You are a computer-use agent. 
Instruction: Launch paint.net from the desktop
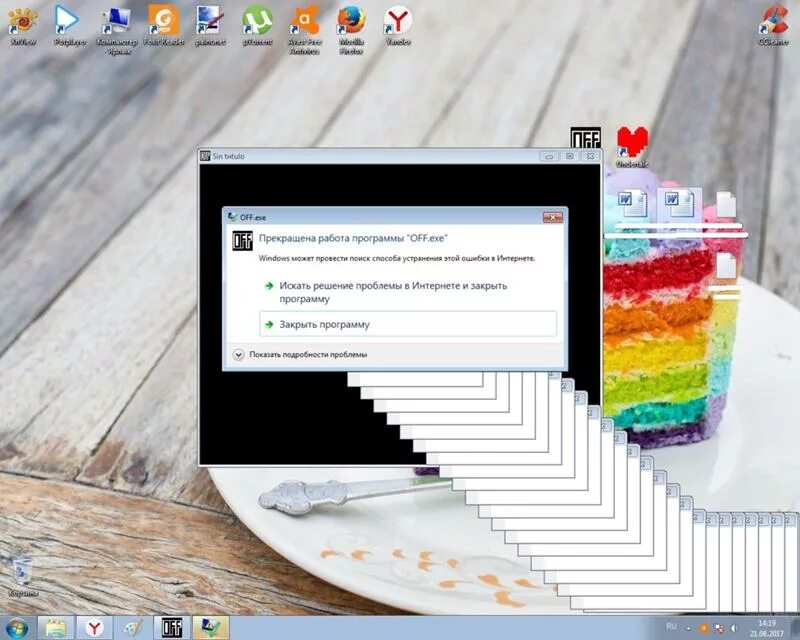tap(210, 27)
